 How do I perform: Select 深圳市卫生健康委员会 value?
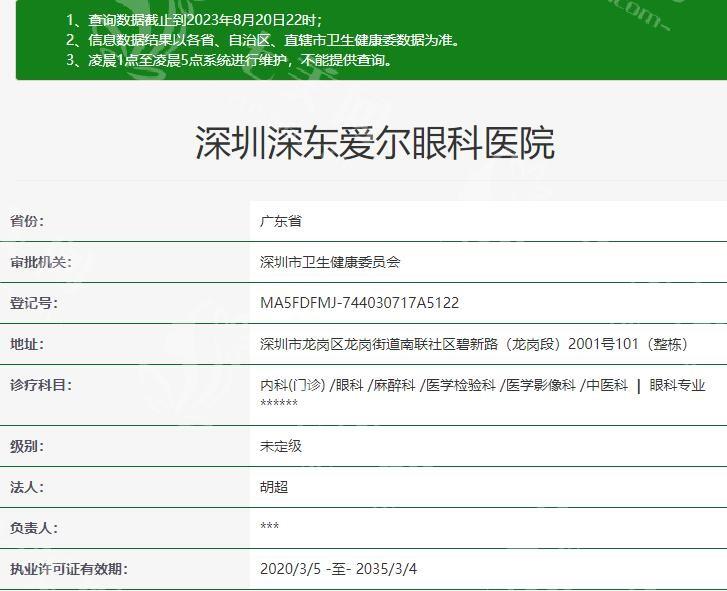click(x=330, y=262)
